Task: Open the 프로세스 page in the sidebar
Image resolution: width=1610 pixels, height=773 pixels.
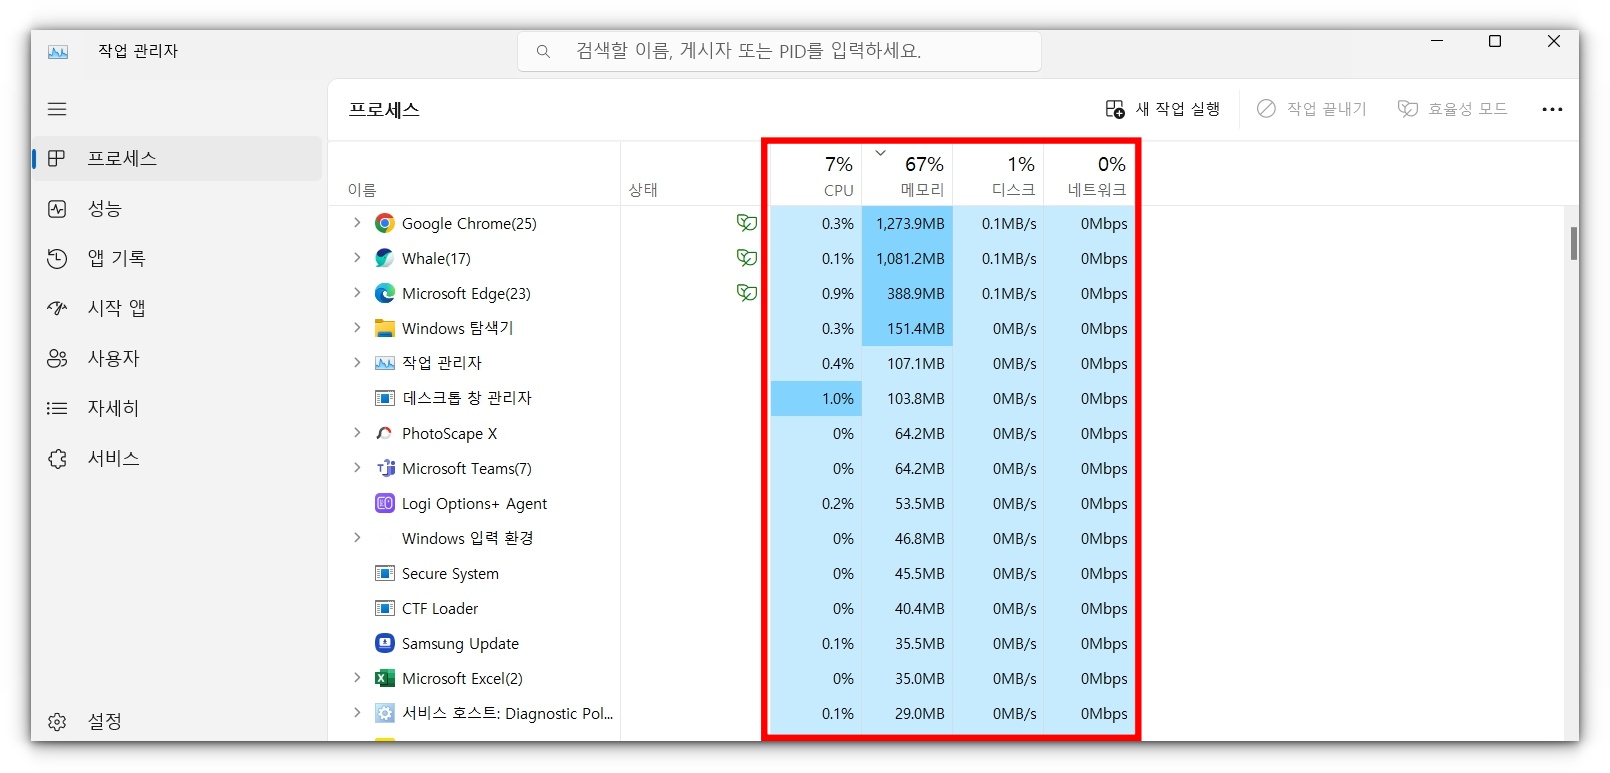Action: (x=178, y=158)
